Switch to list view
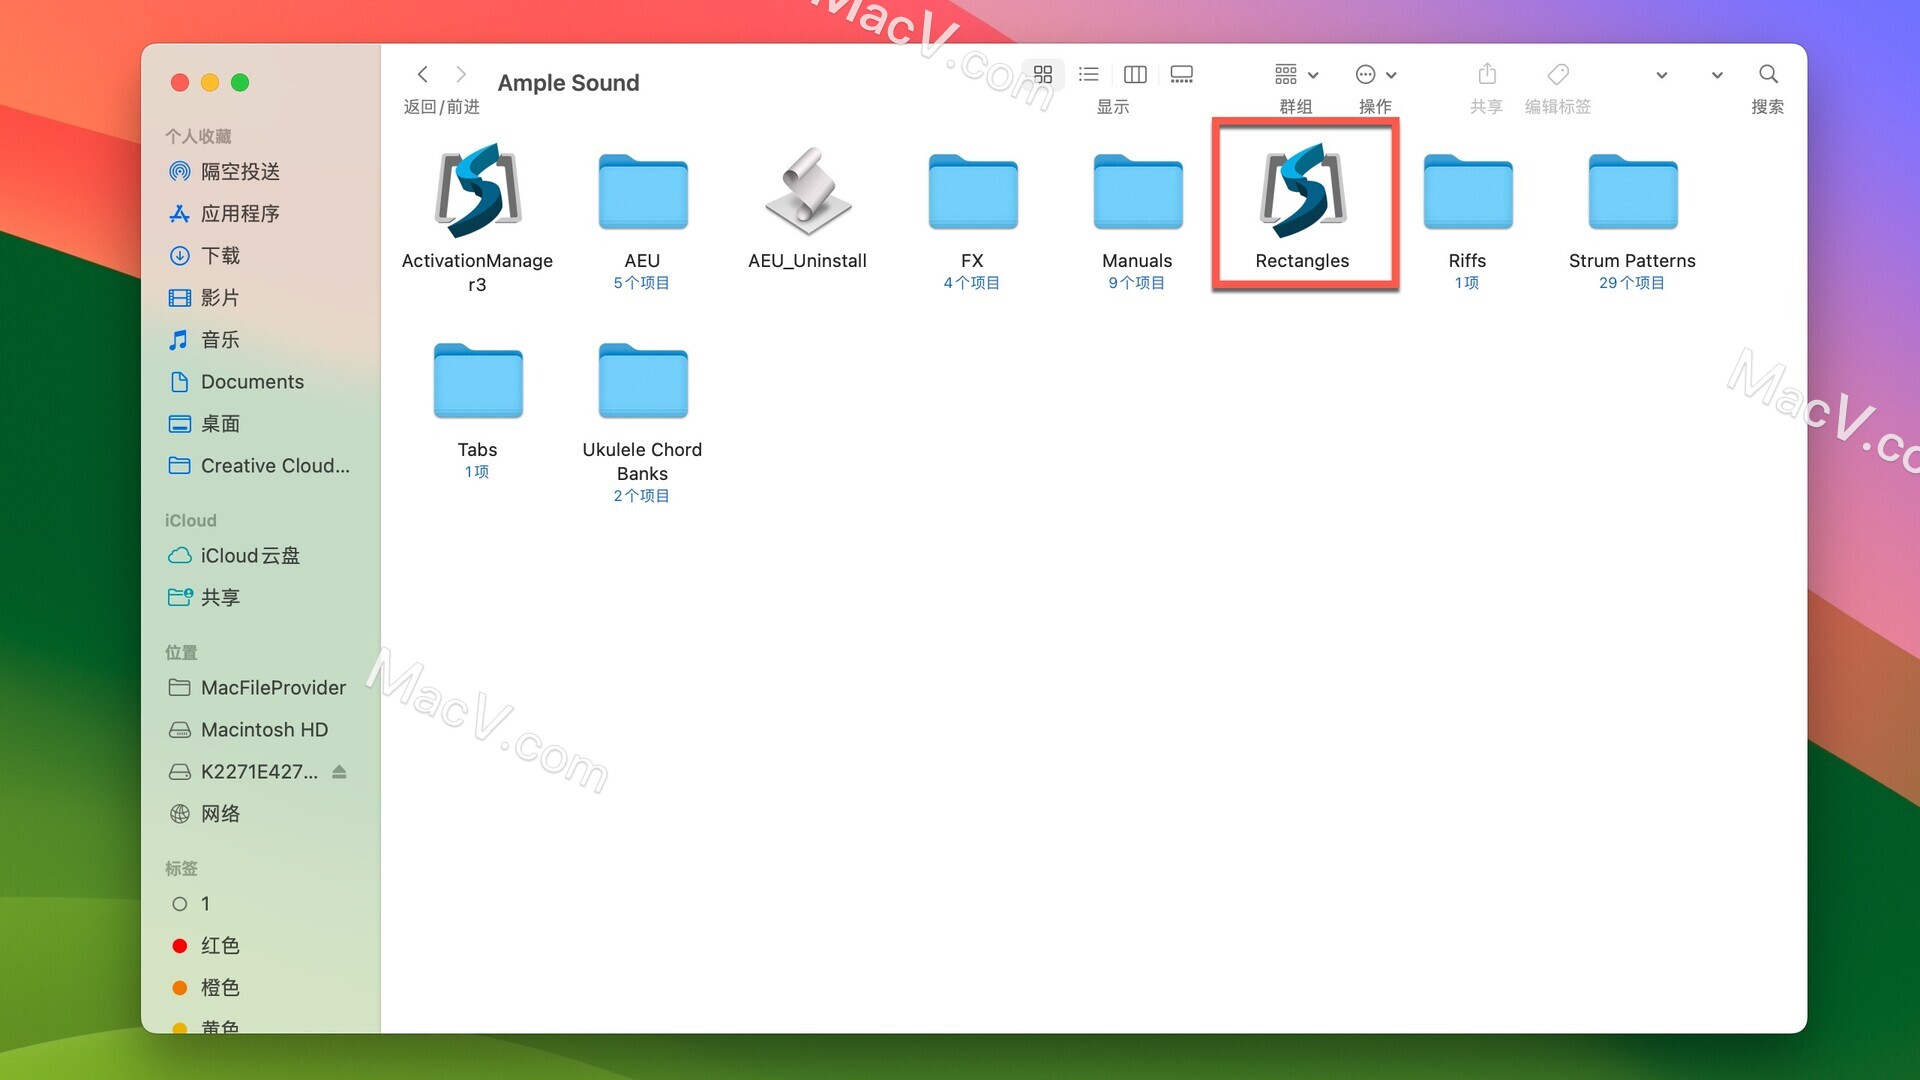 1089,74
